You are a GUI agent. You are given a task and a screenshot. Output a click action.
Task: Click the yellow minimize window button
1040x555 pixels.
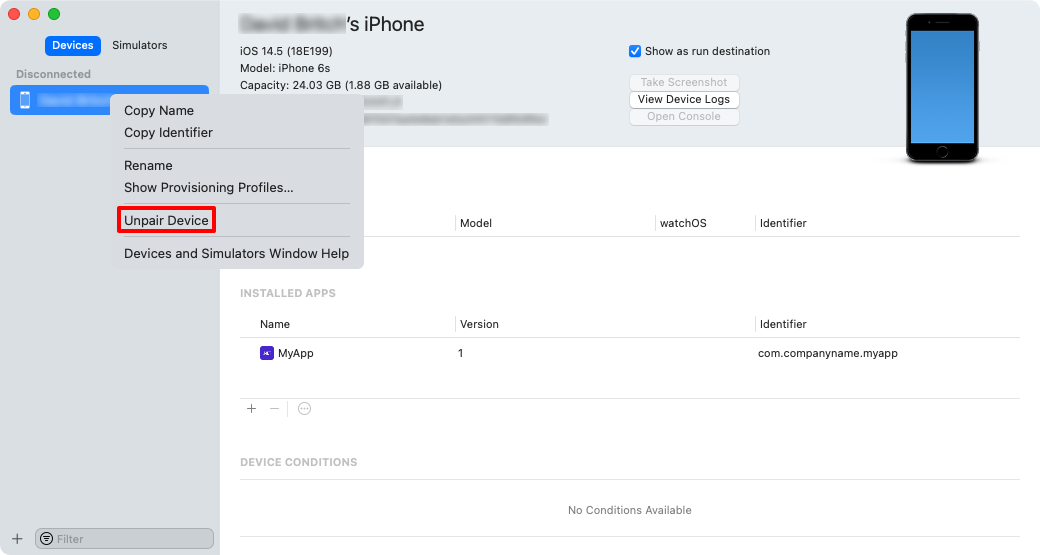(x=34, y=14)
